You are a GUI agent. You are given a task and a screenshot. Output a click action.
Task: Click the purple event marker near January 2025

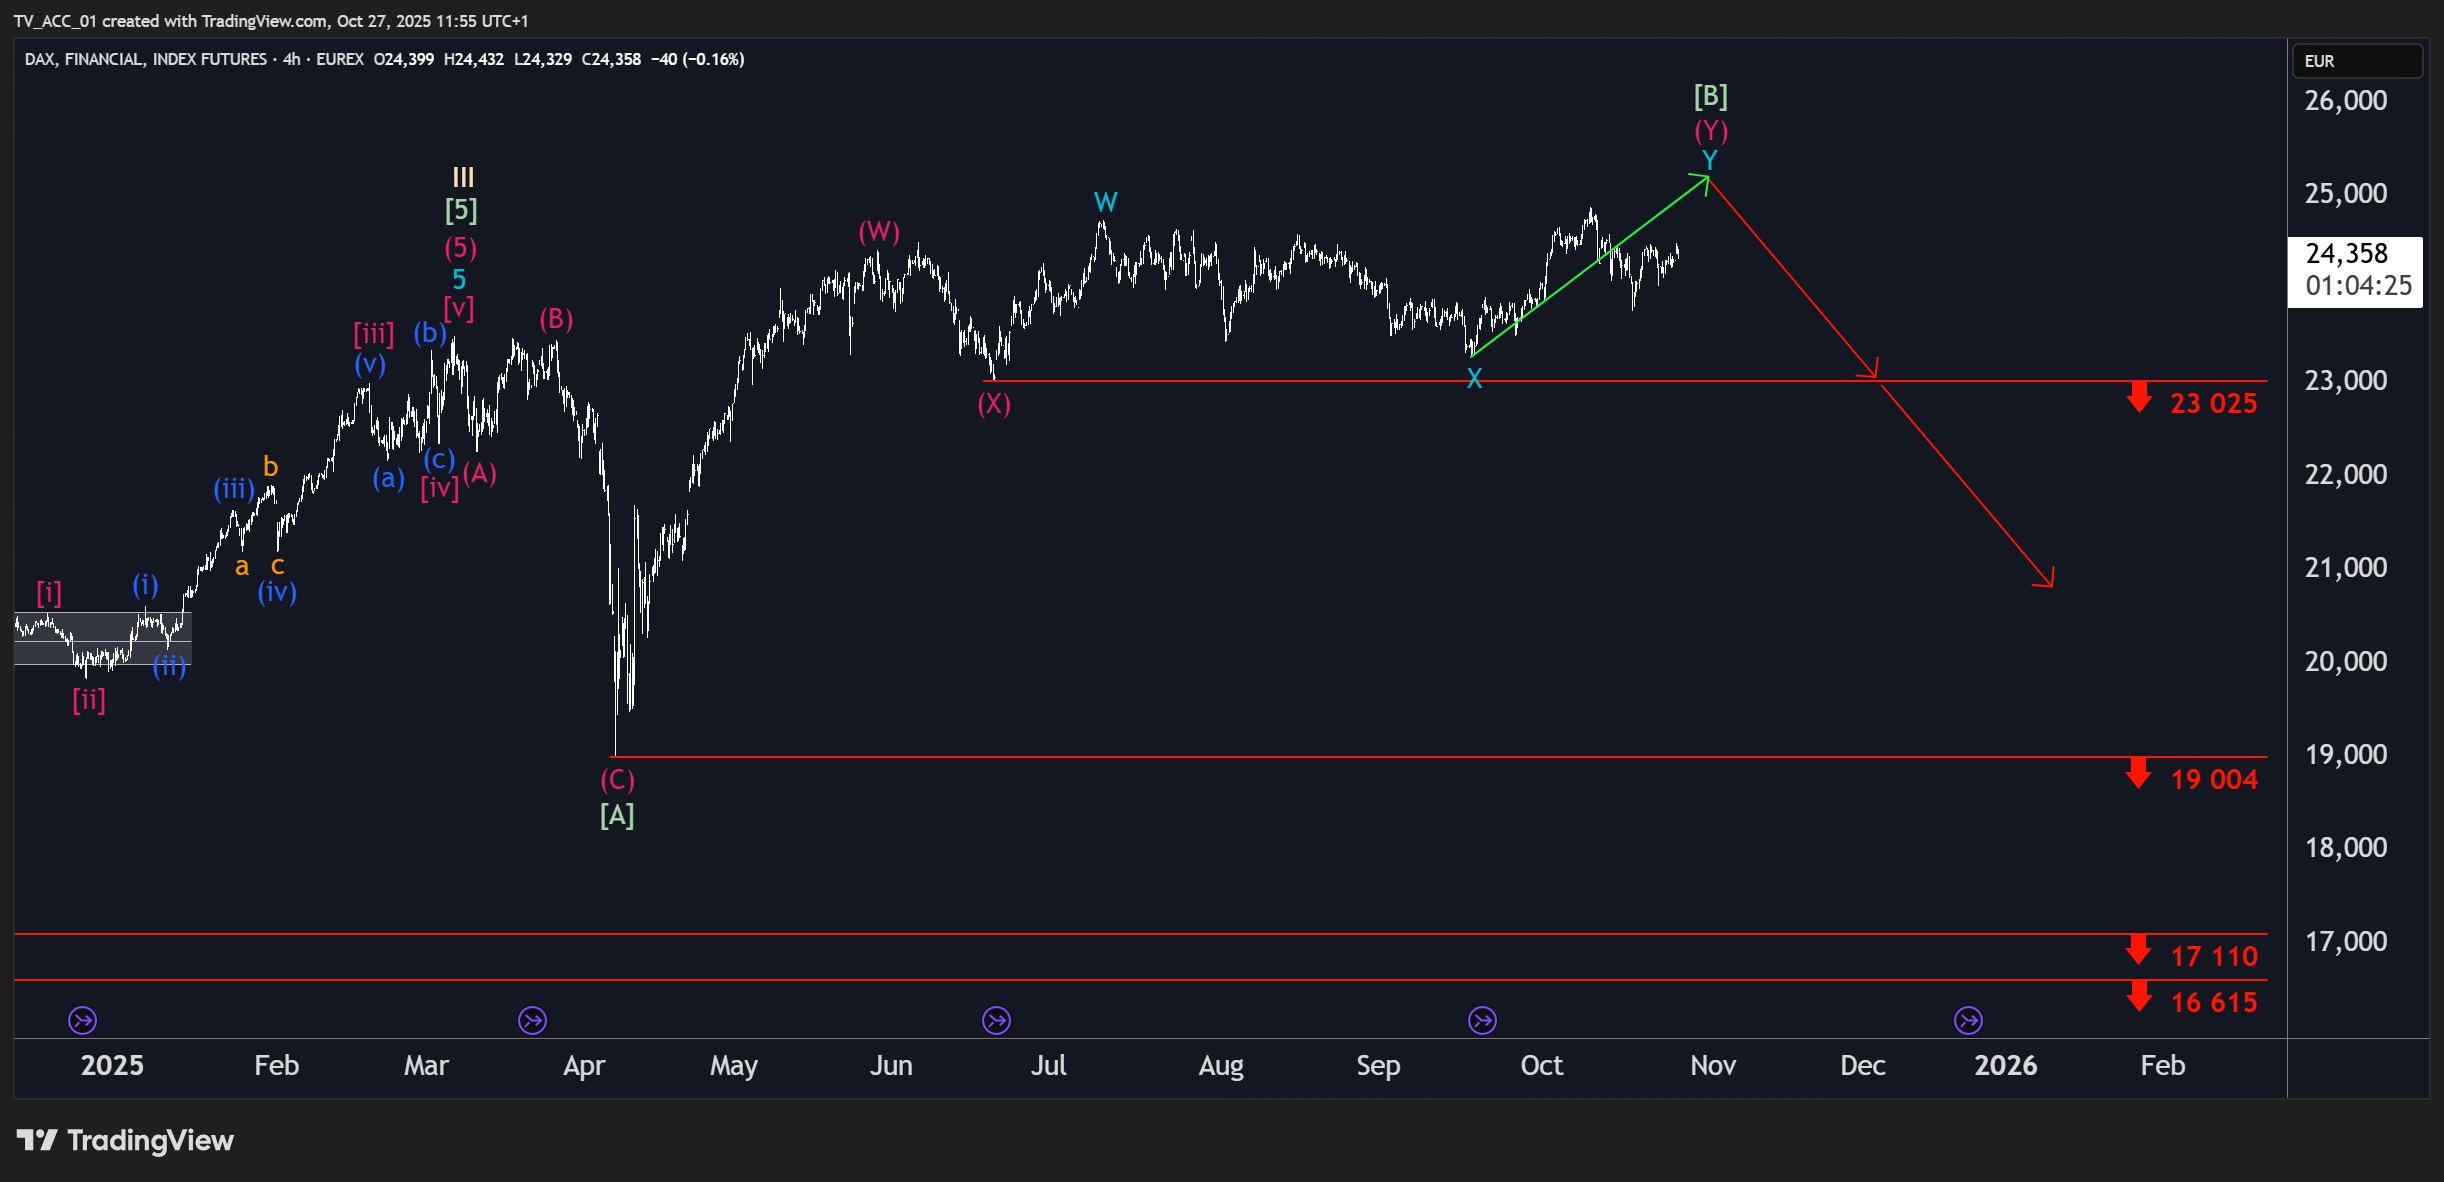[x=82, y=1020]
